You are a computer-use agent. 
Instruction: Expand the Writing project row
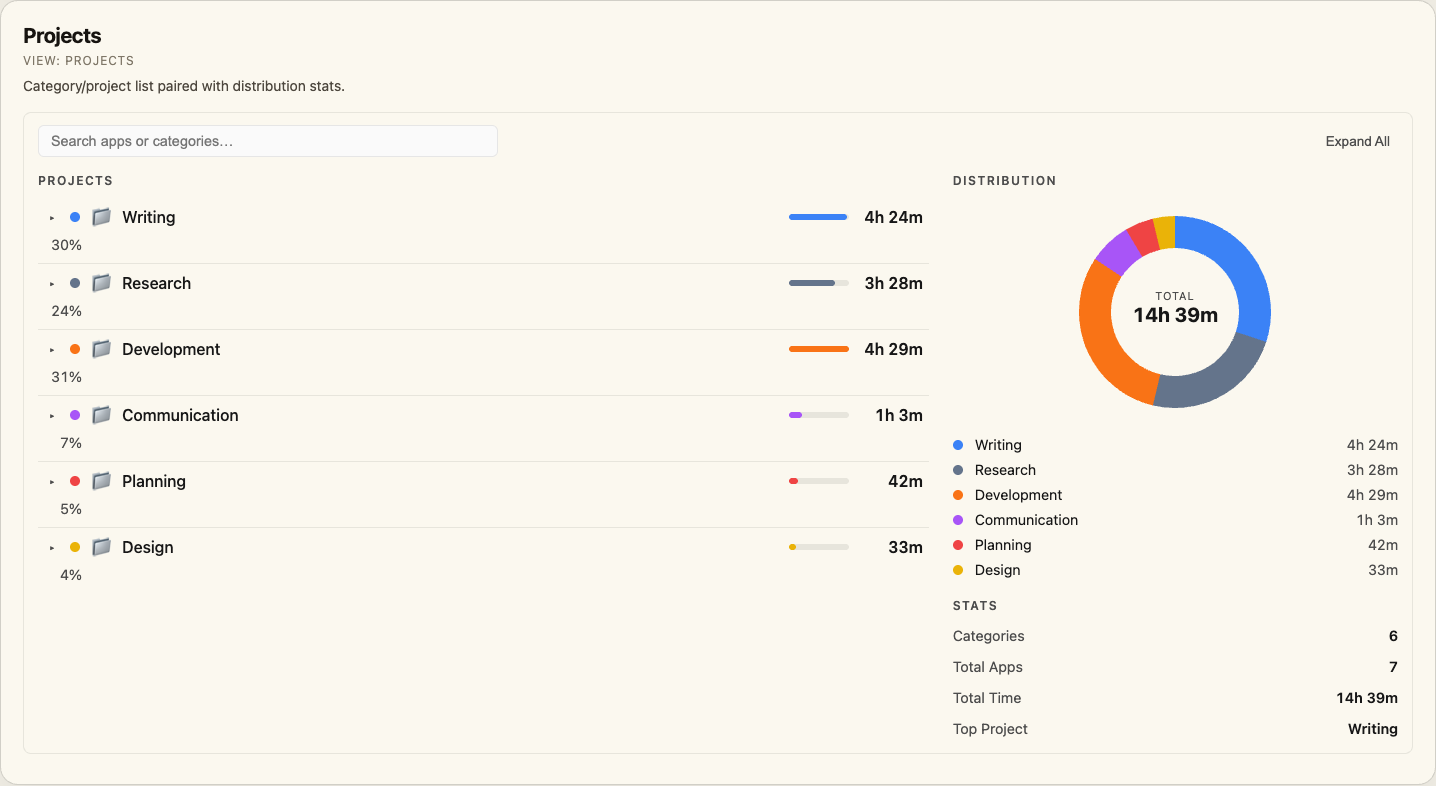(x=52, y=217)
